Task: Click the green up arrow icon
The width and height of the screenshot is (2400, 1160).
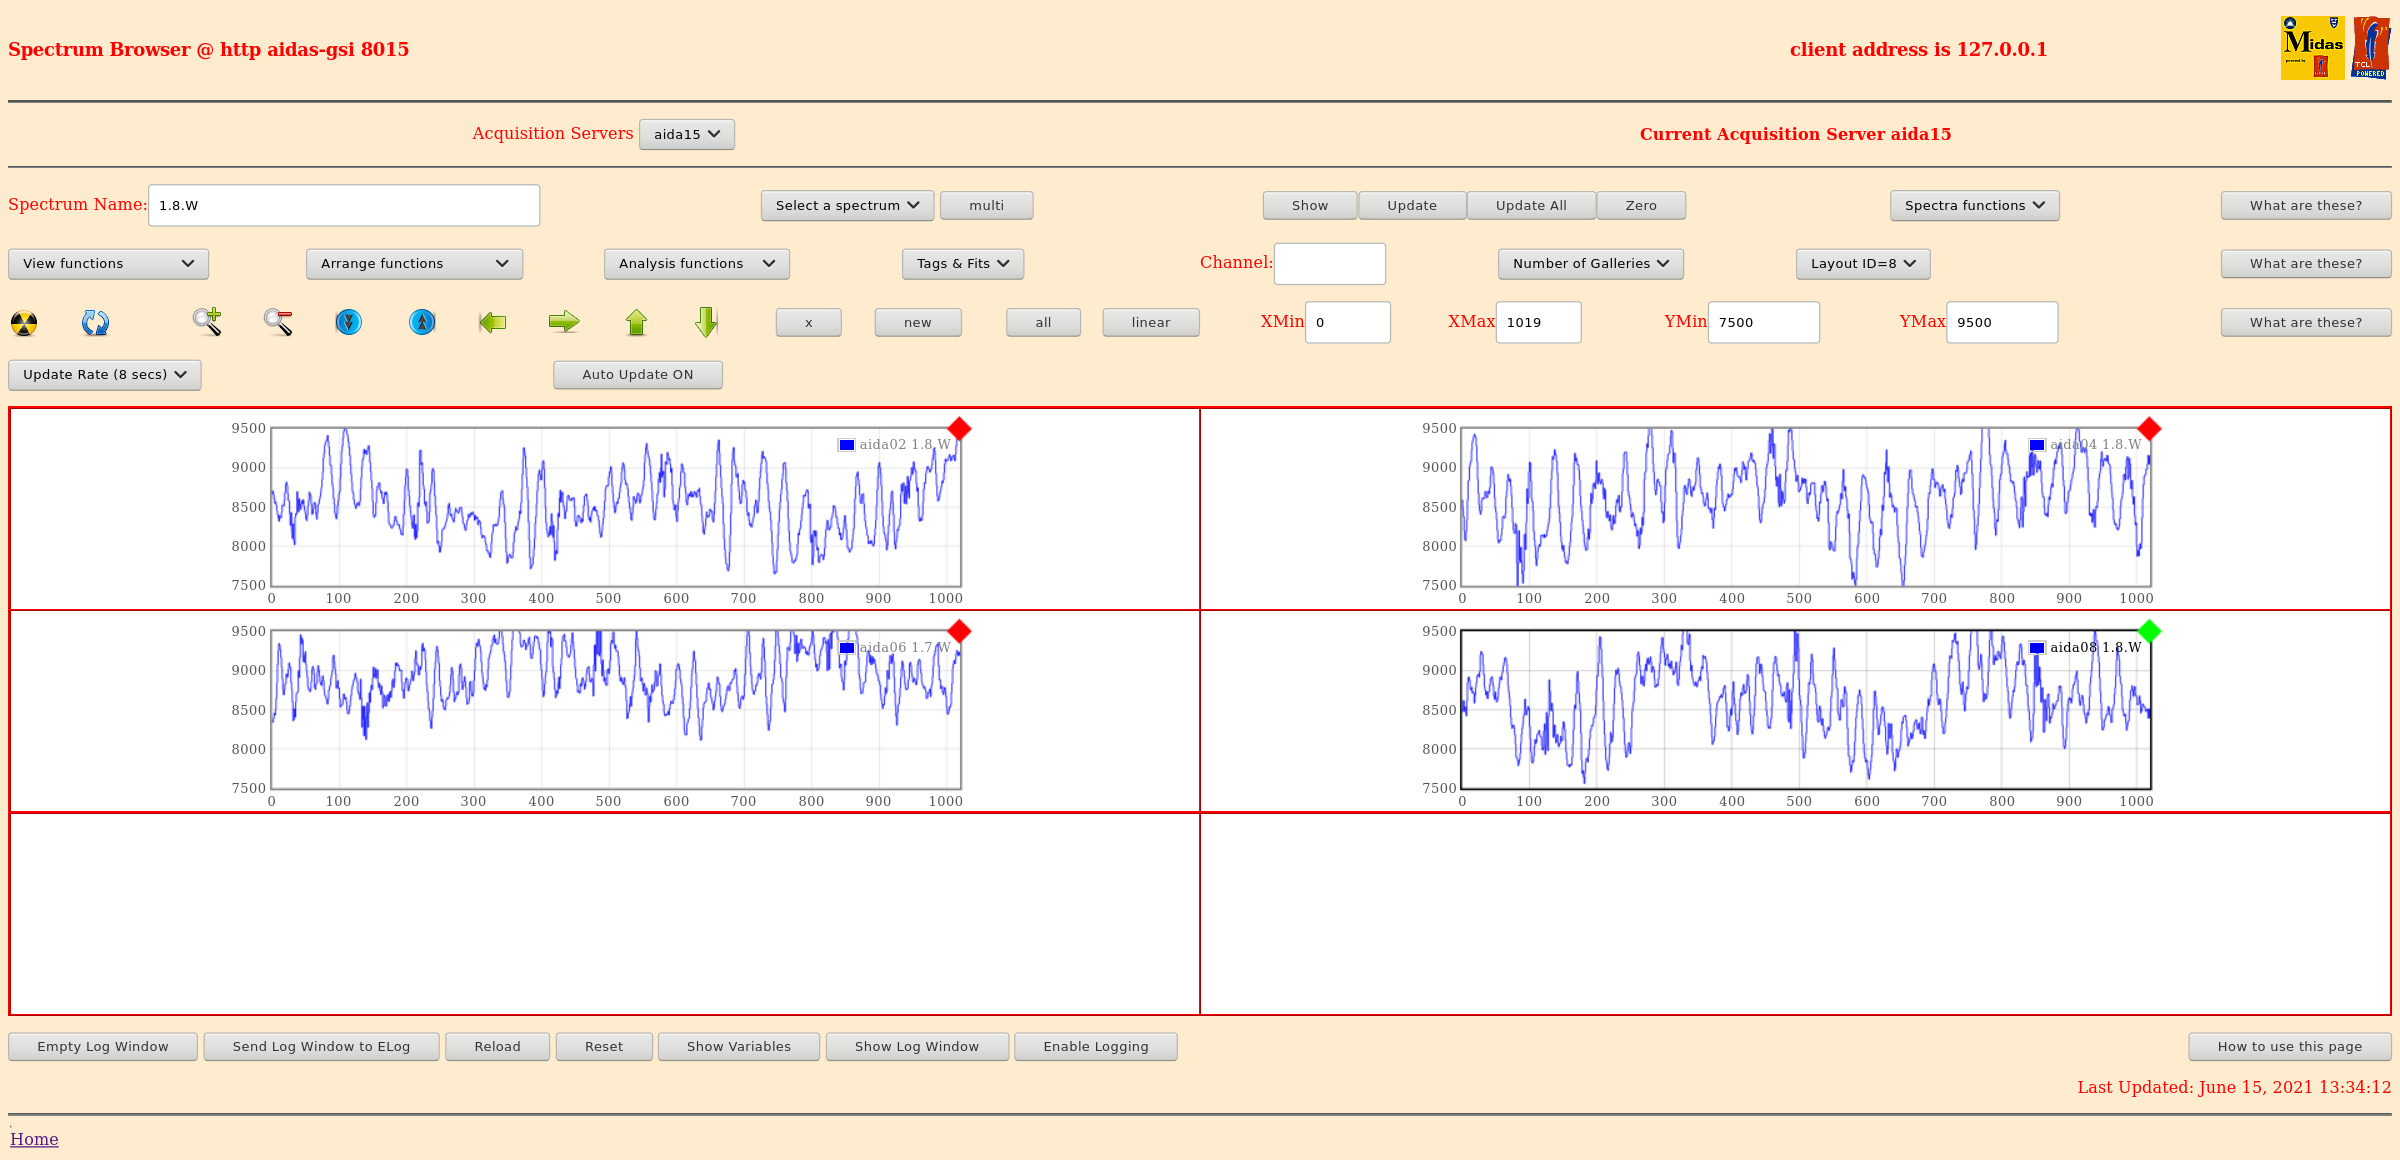Action: pos(636,322)
